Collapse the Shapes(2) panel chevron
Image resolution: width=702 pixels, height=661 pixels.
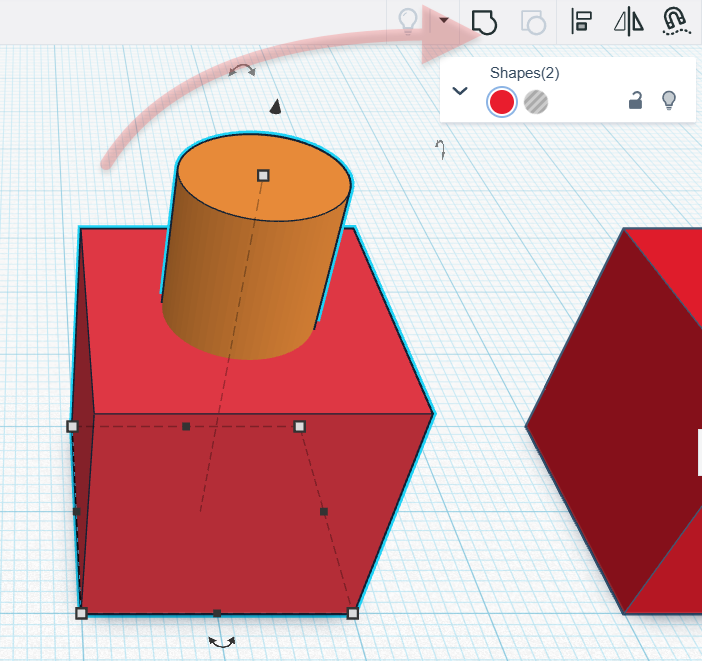tap(460, 91)
